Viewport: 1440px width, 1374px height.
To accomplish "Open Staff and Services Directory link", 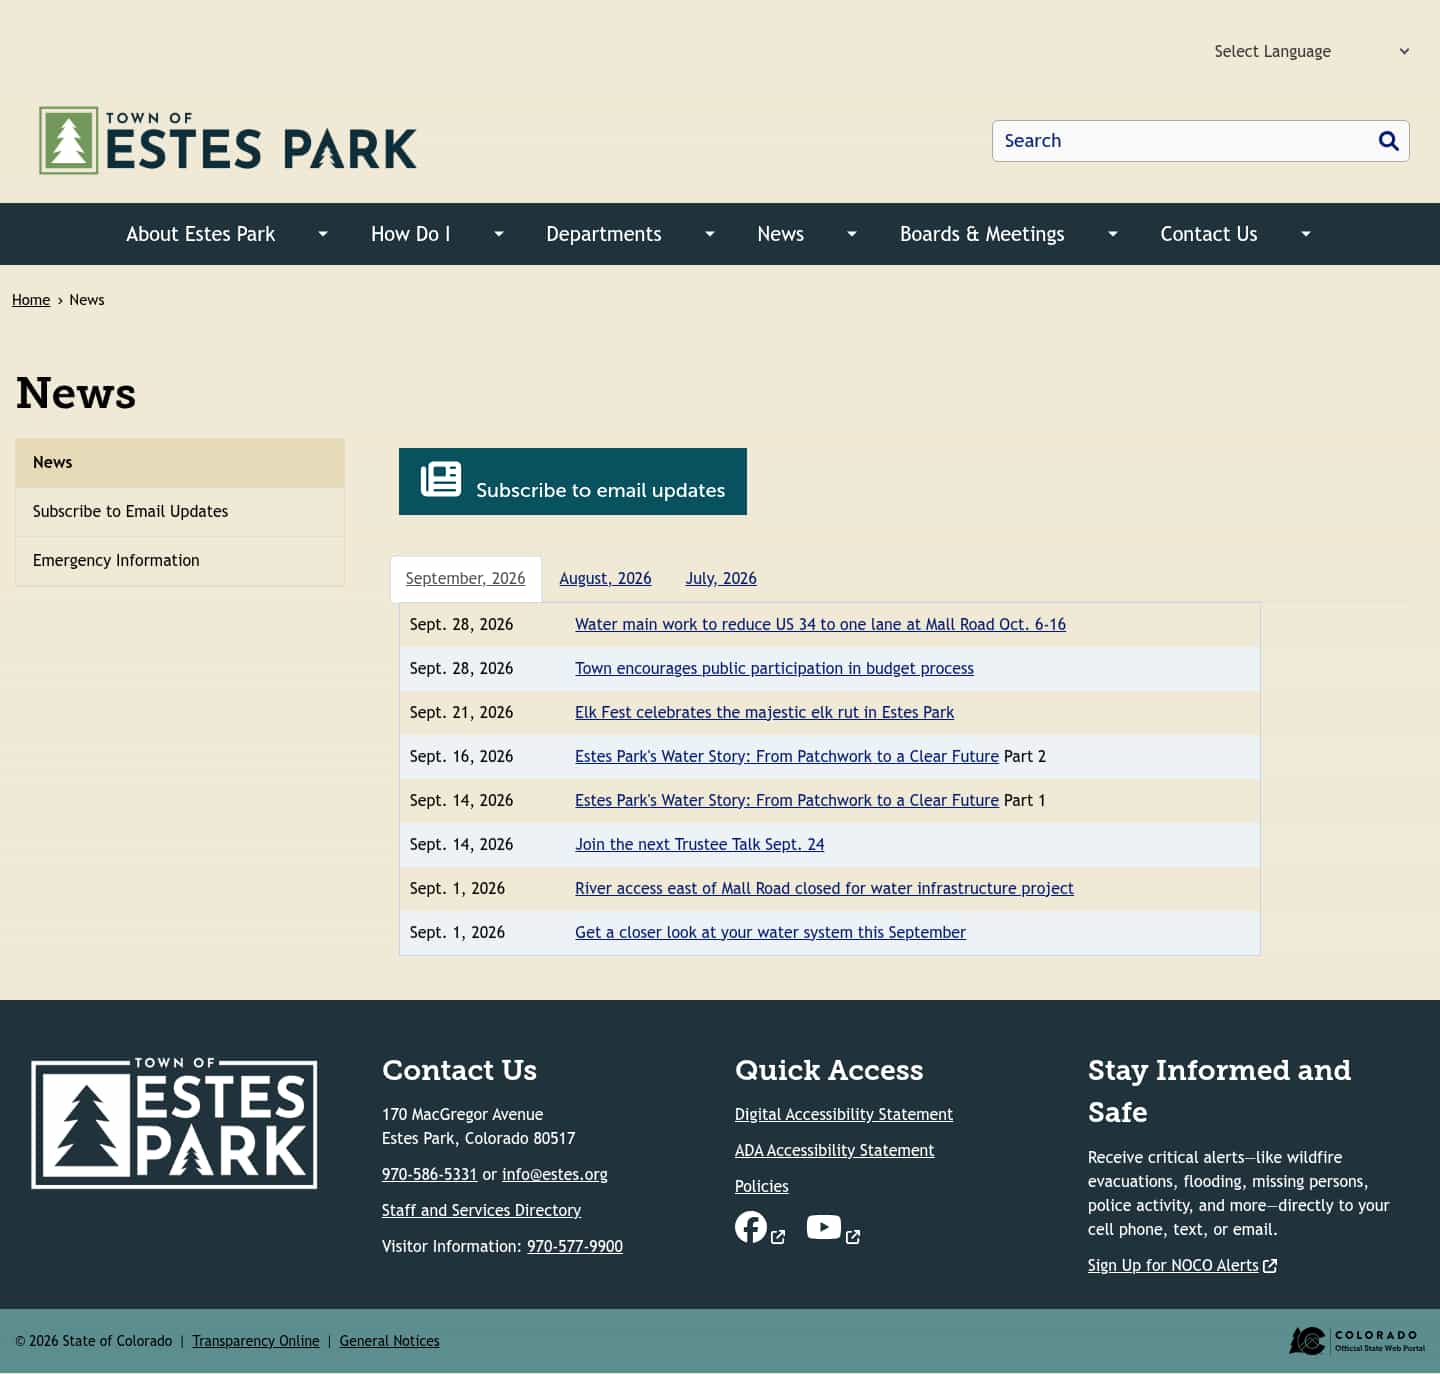I will (481, 1210).
